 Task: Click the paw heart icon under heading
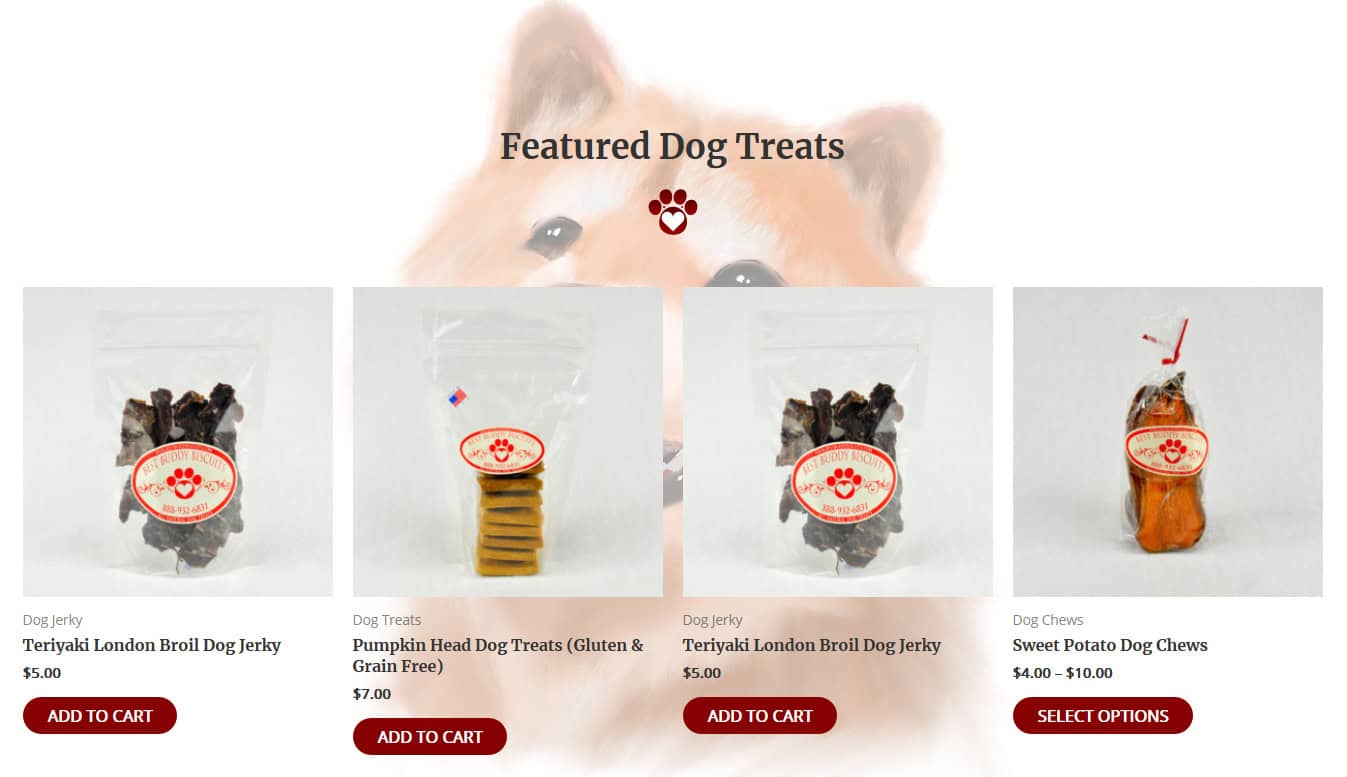[672, 211]
